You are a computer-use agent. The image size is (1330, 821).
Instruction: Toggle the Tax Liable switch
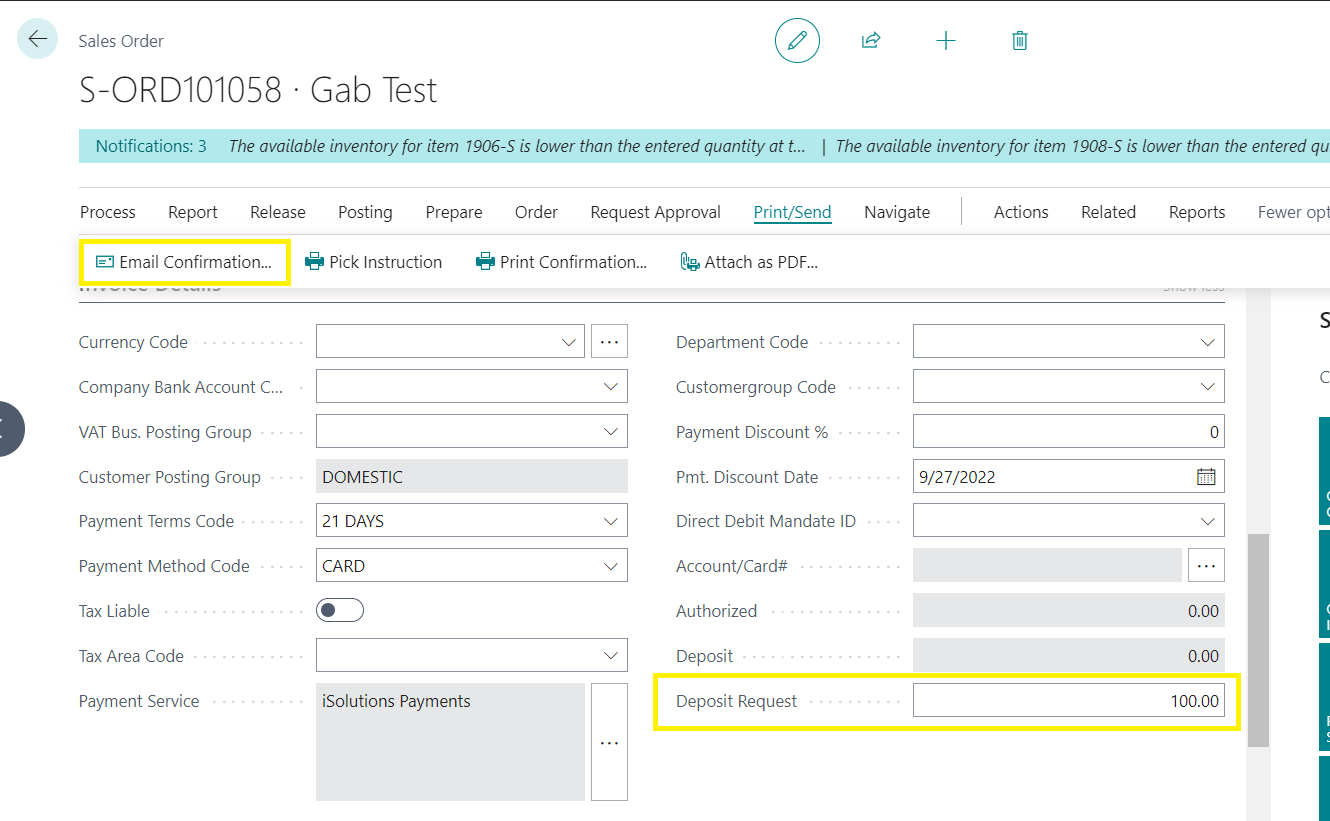click(340, 610)
